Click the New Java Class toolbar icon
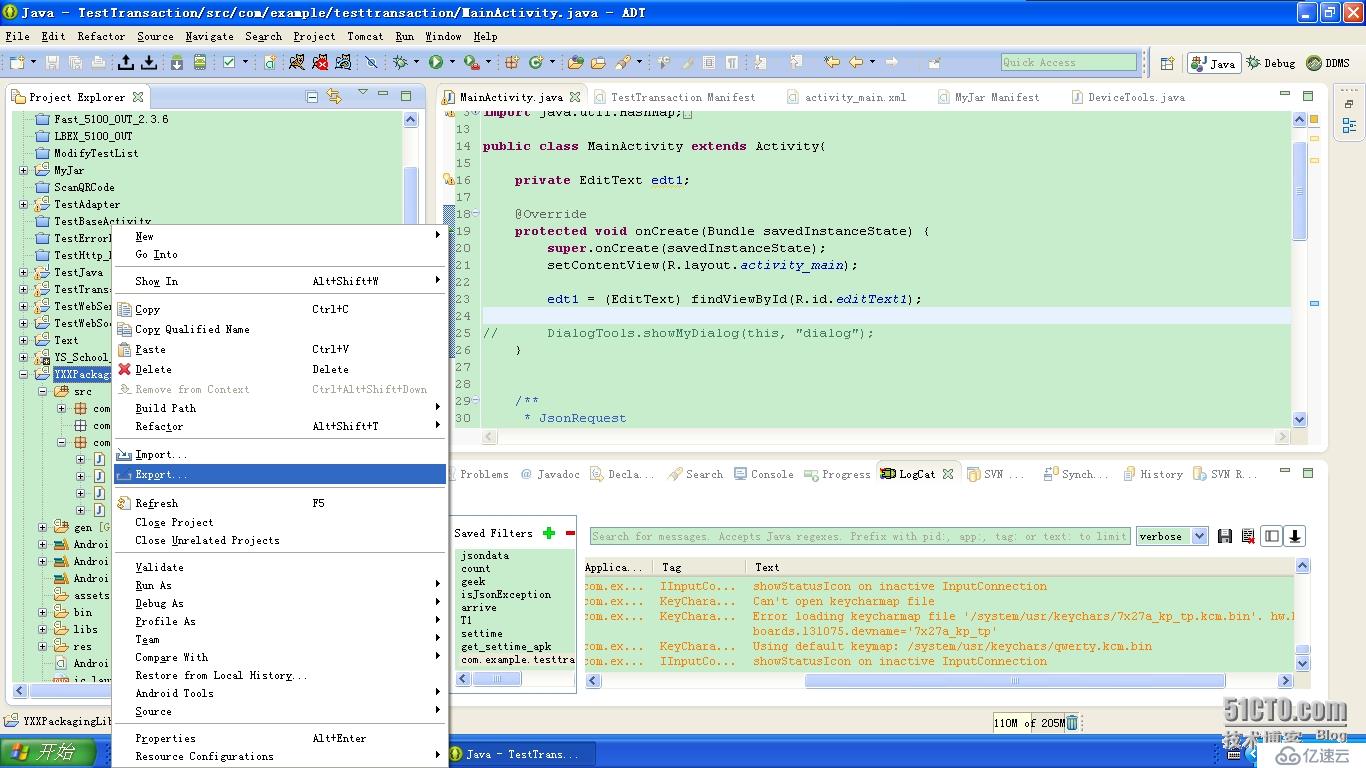Screen dimensions: 1366x768 [x=536, y=62]
